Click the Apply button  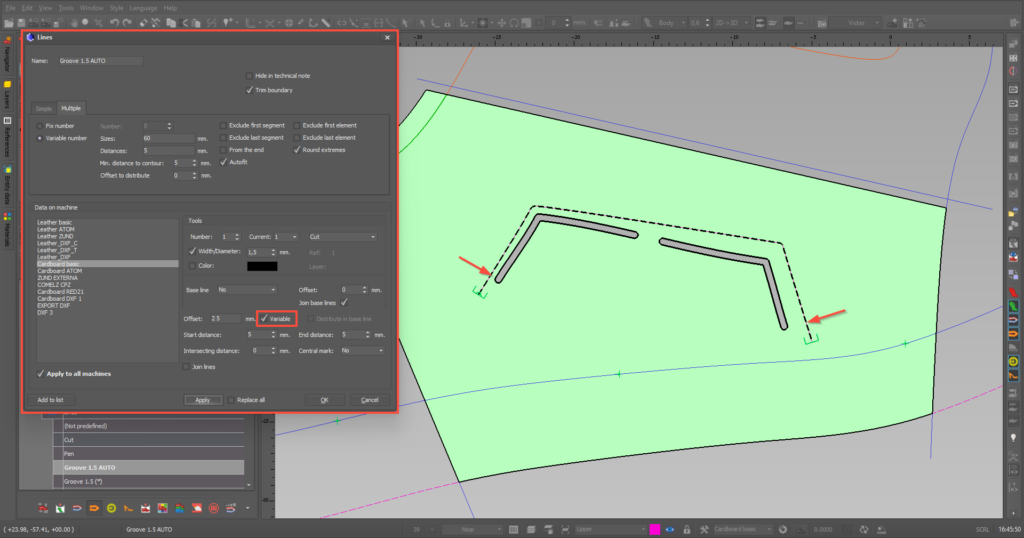click(x=202, y=400)
